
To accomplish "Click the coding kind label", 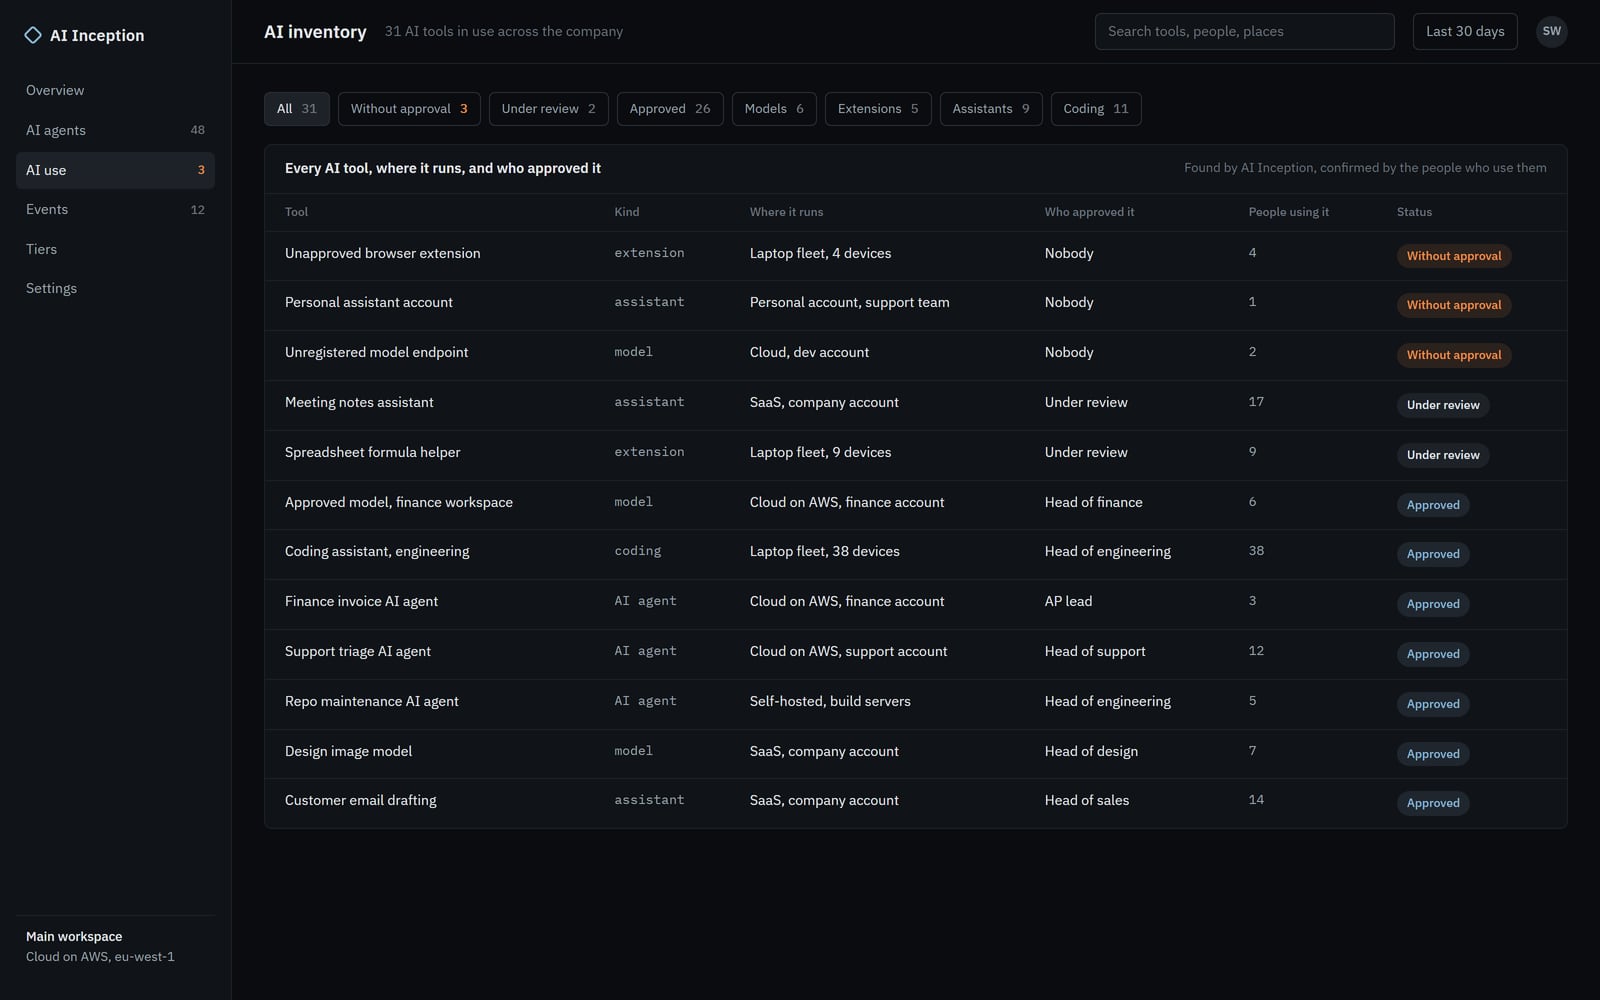I will [x=637, y=551].
